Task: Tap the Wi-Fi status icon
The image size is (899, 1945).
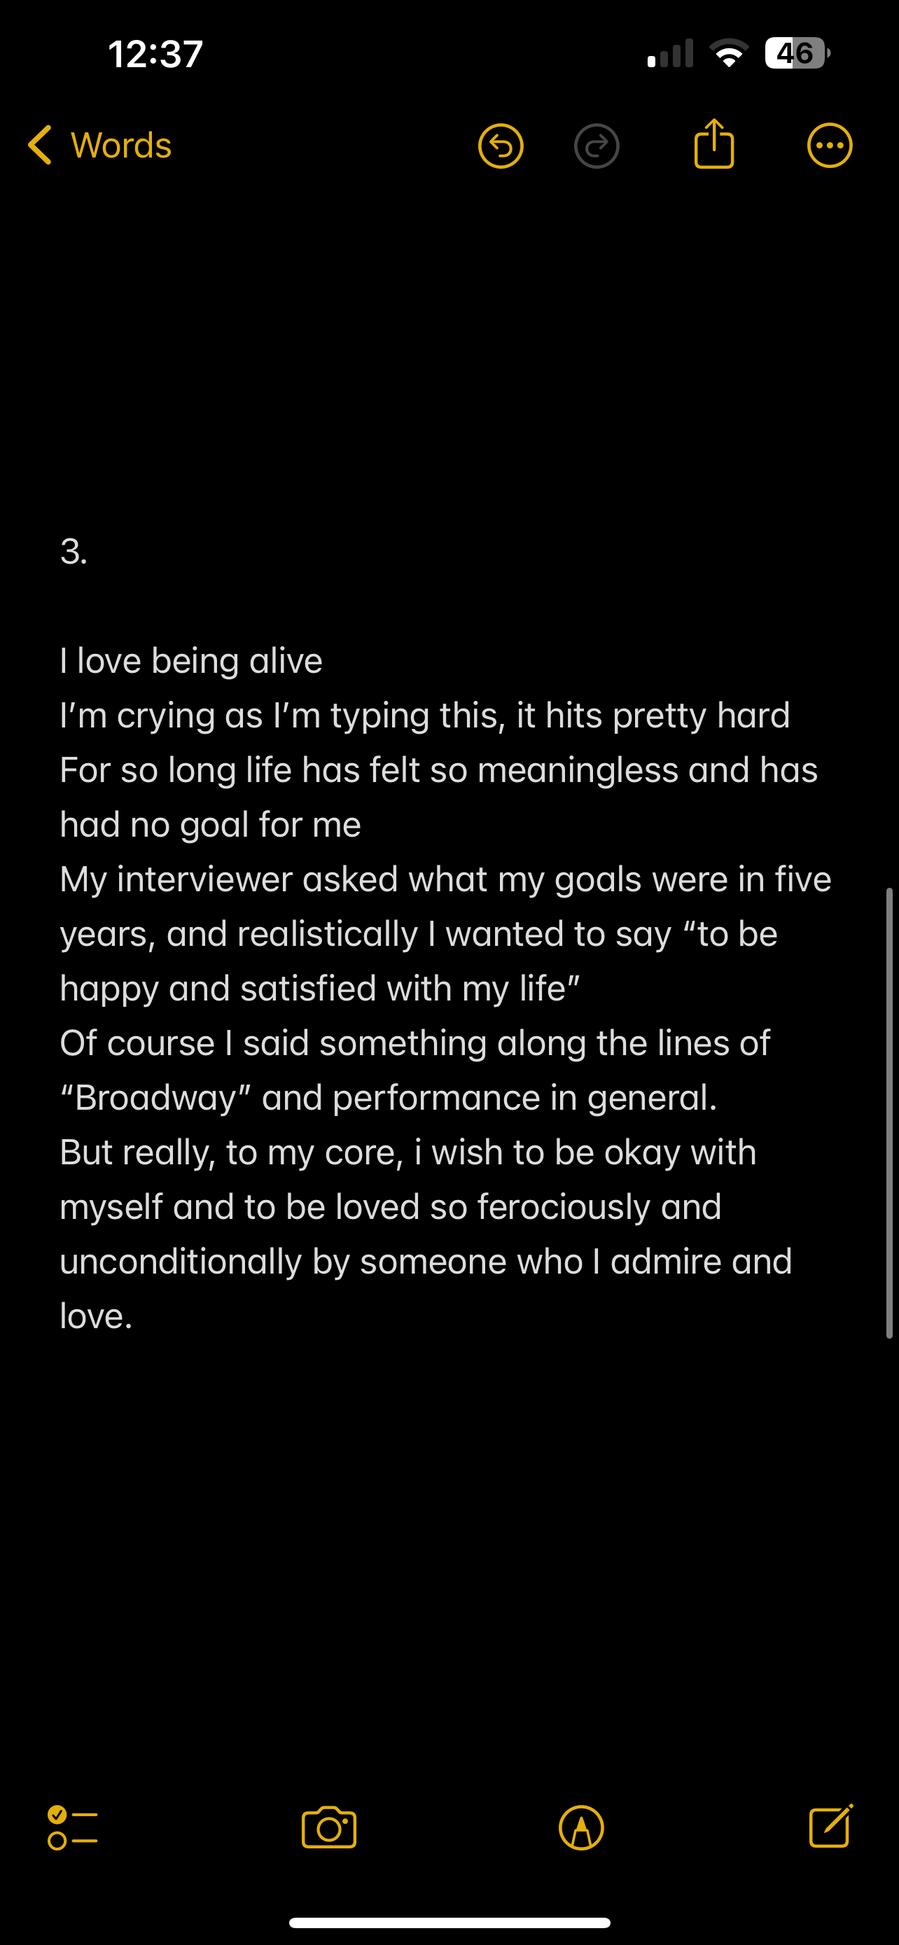Action: pos(730,55)
